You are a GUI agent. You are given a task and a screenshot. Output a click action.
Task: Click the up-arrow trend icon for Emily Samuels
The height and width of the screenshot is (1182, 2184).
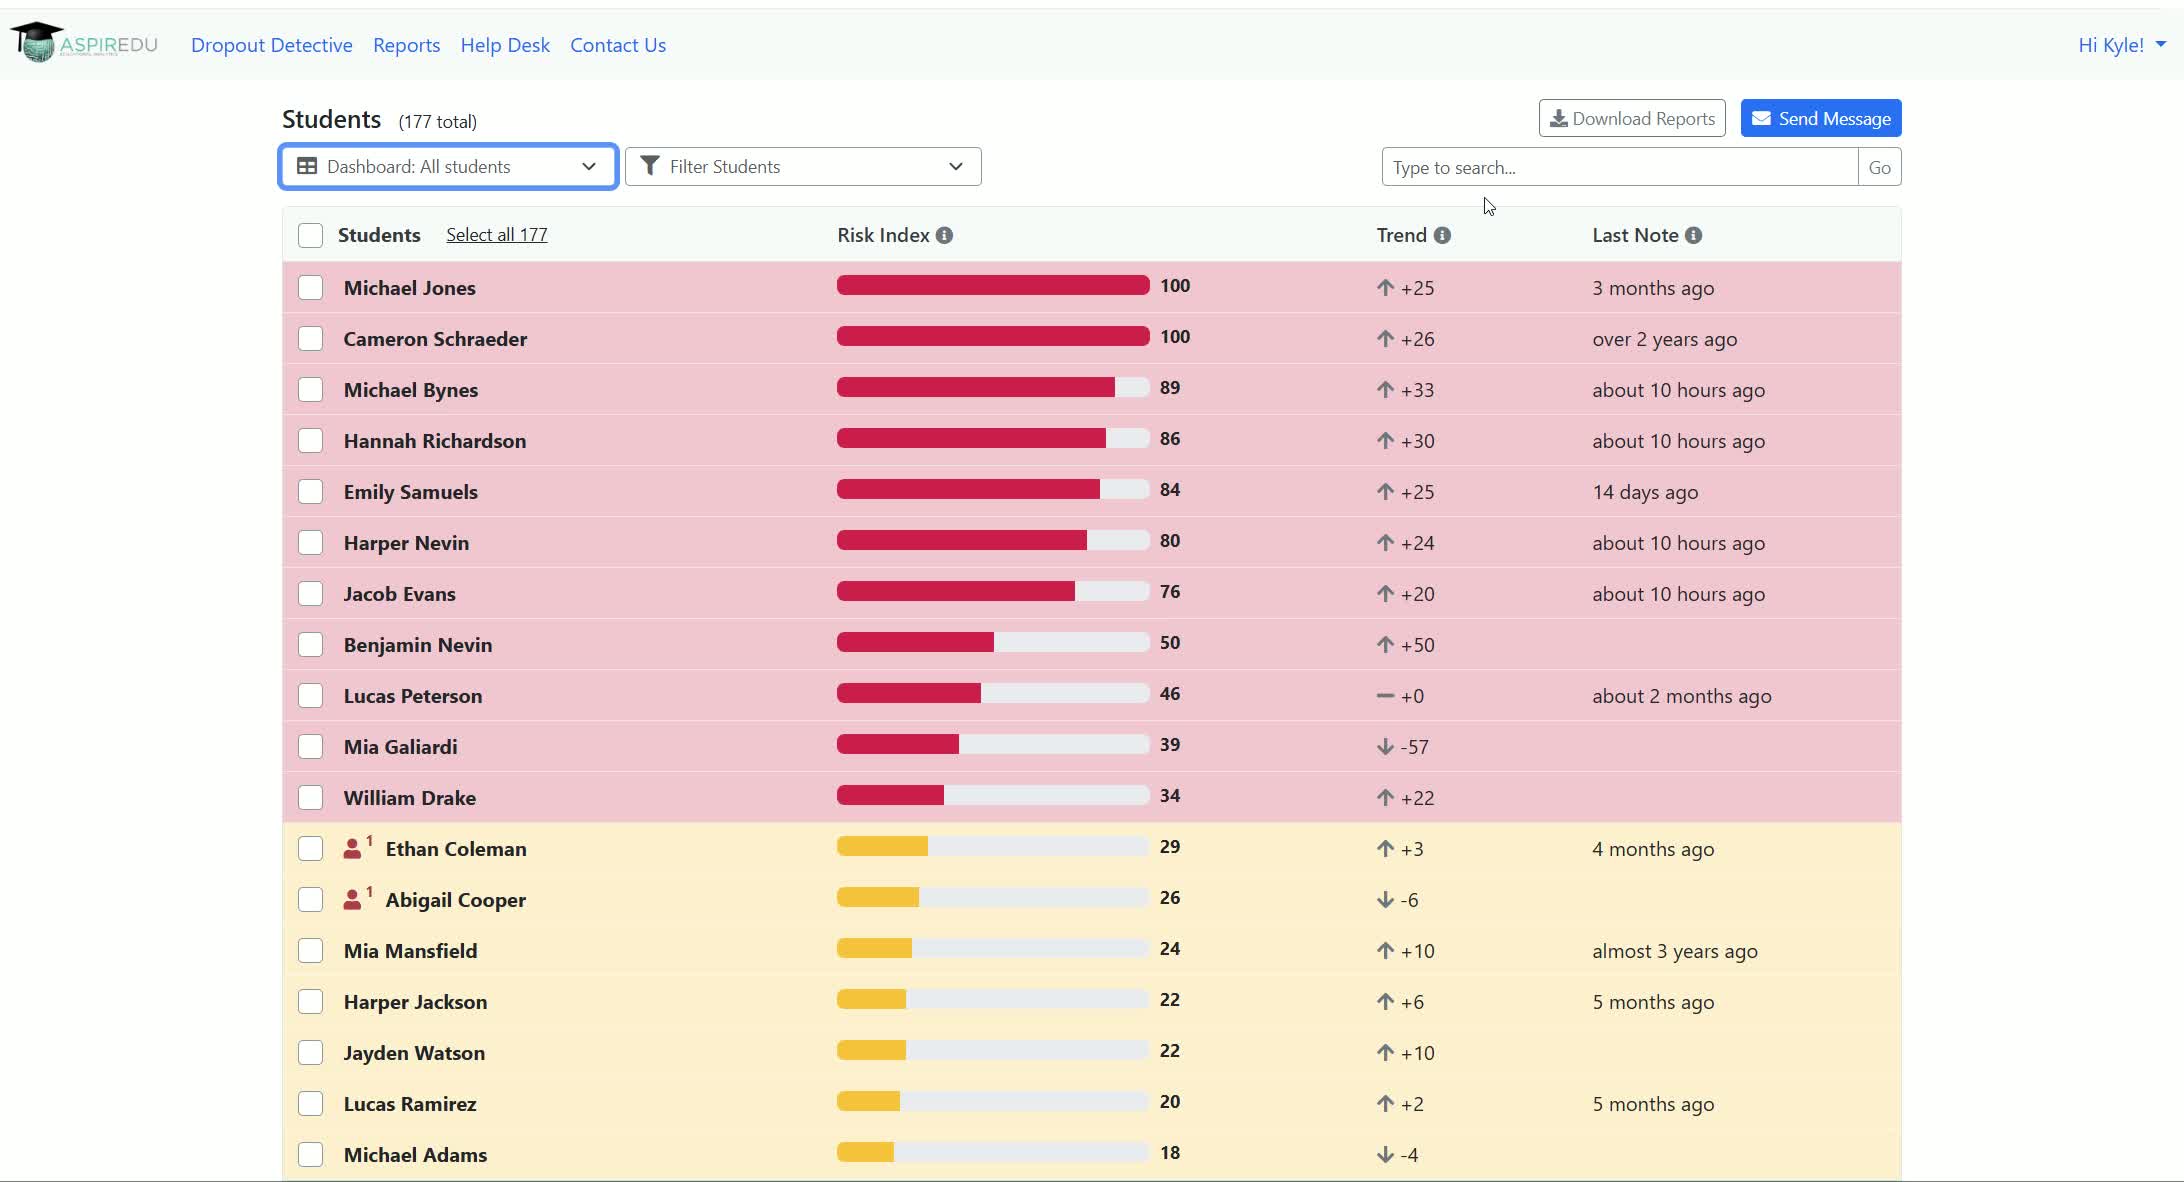(x=1385, y=492)
